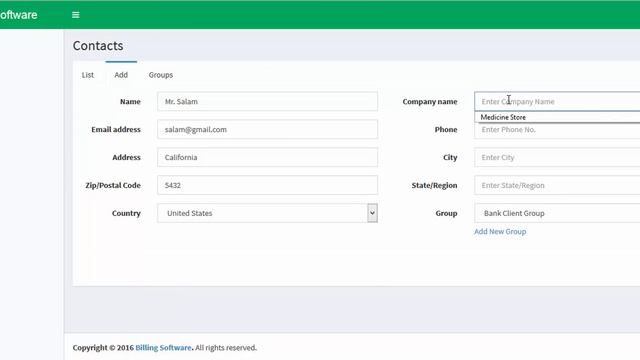640x360 pixels.
Task: Click the Group field label
Action: click(x=446, y=213)
